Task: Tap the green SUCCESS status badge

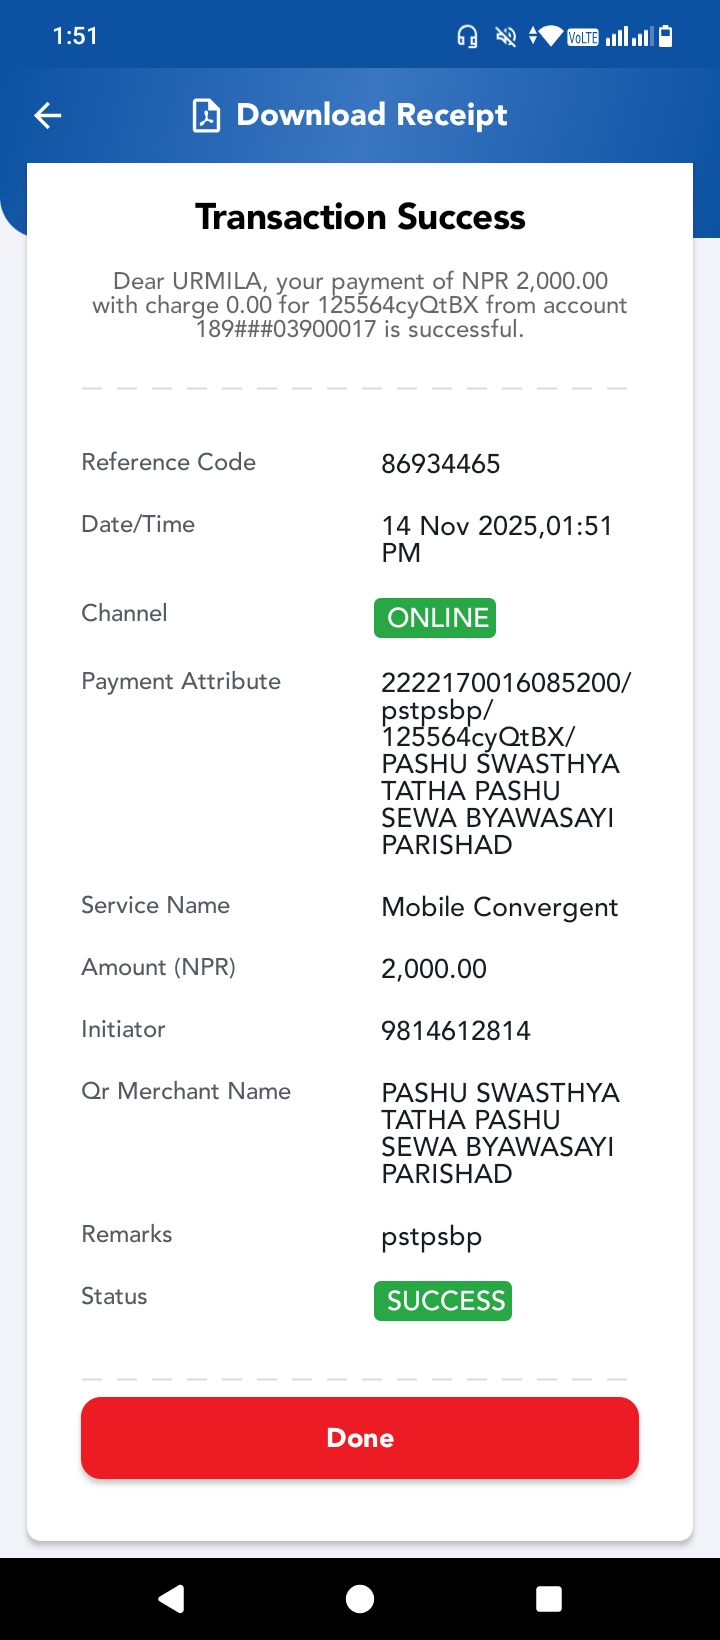Action: (x=443, y=1301)
